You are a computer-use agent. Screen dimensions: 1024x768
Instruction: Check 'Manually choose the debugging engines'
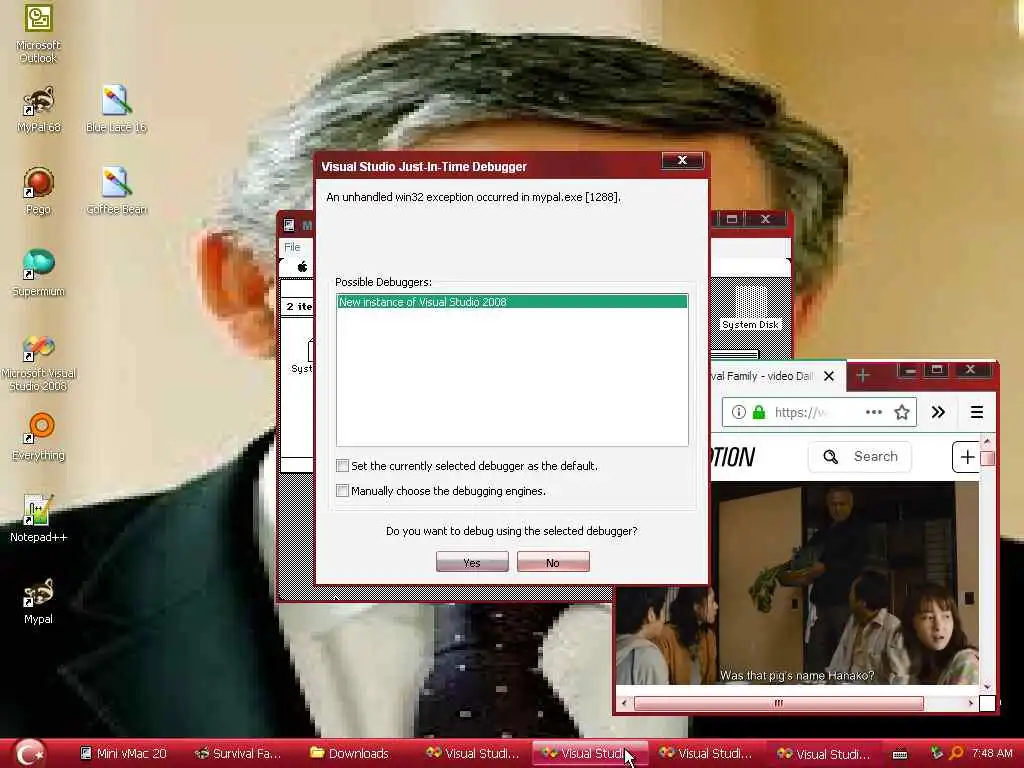tap(342, 490)
